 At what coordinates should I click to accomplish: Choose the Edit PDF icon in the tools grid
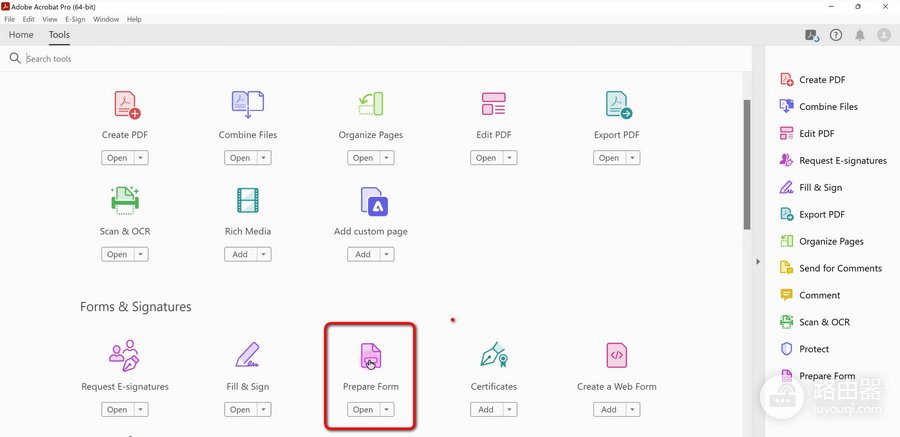coord(493,105)
